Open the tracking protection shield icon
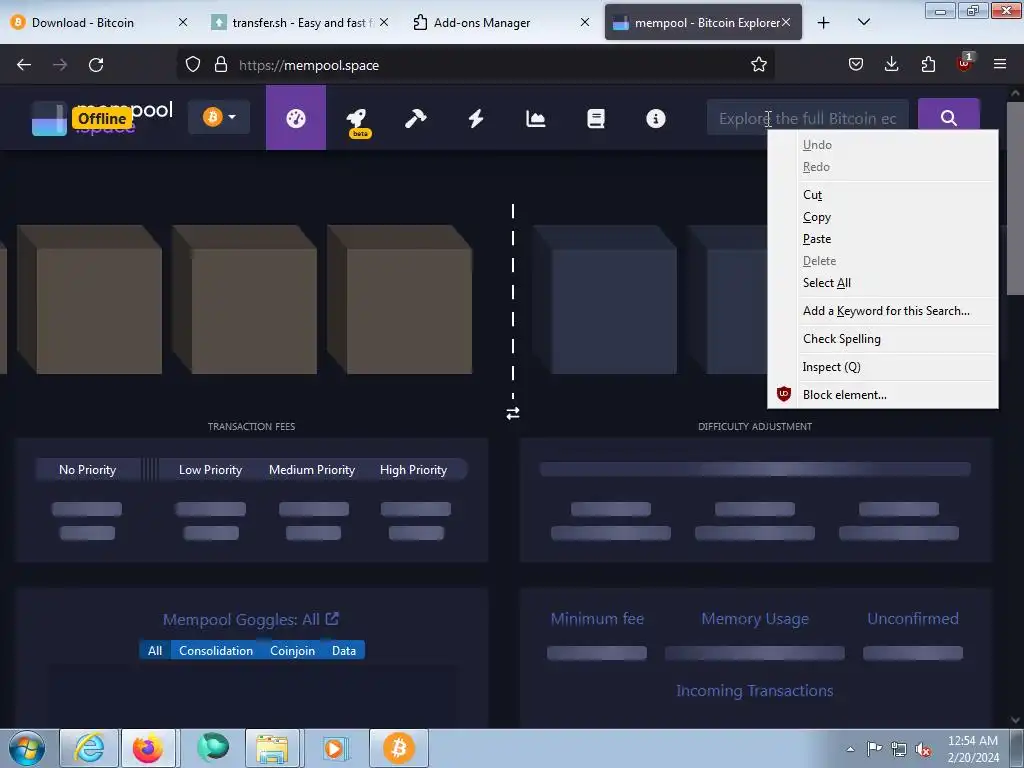 pos(193,65)
